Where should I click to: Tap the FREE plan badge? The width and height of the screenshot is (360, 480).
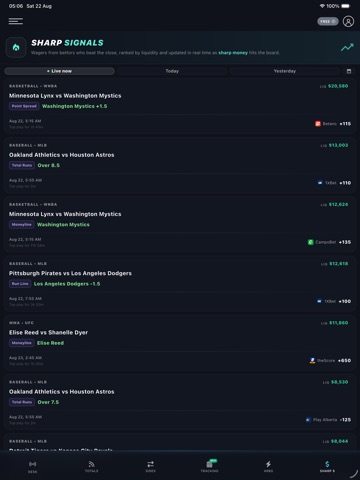pyautogui.click(x=328, y=21)
